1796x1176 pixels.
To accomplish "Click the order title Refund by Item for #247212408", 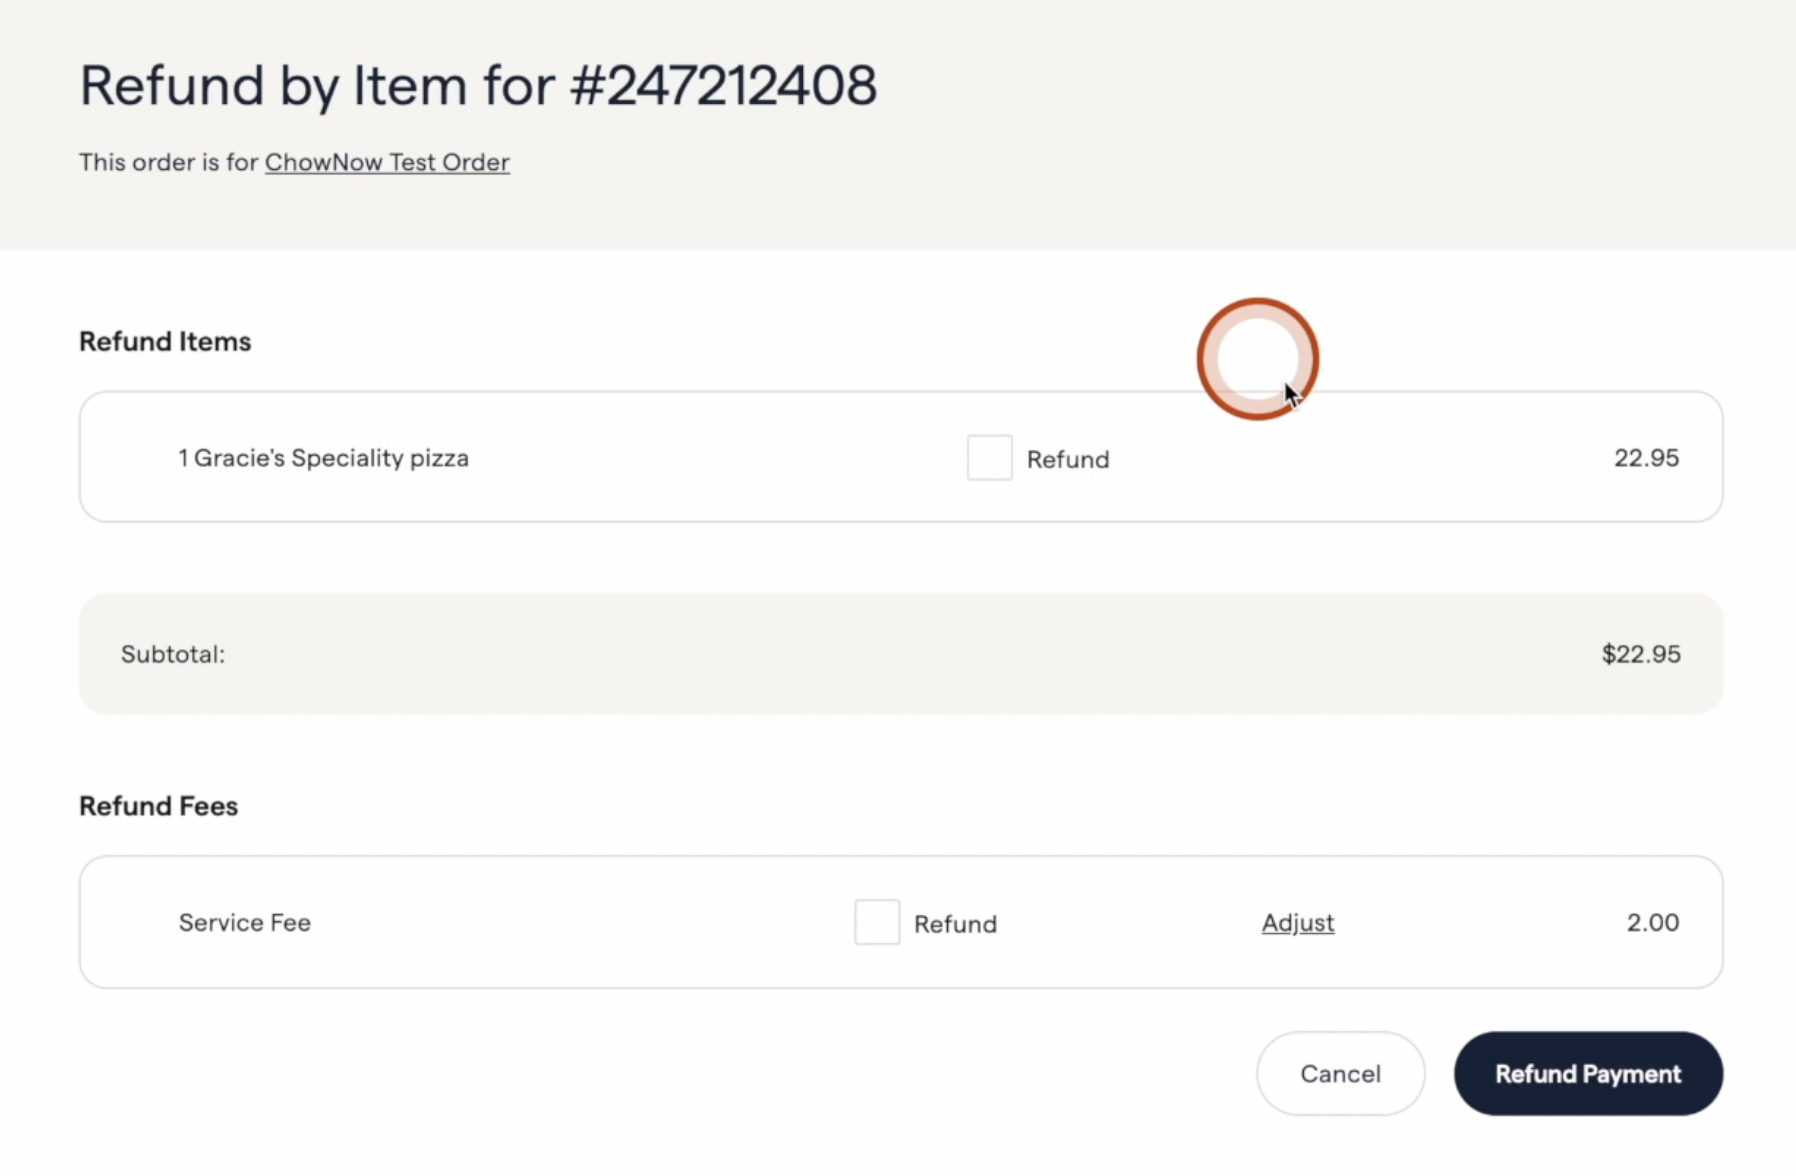I will point(478,85).
